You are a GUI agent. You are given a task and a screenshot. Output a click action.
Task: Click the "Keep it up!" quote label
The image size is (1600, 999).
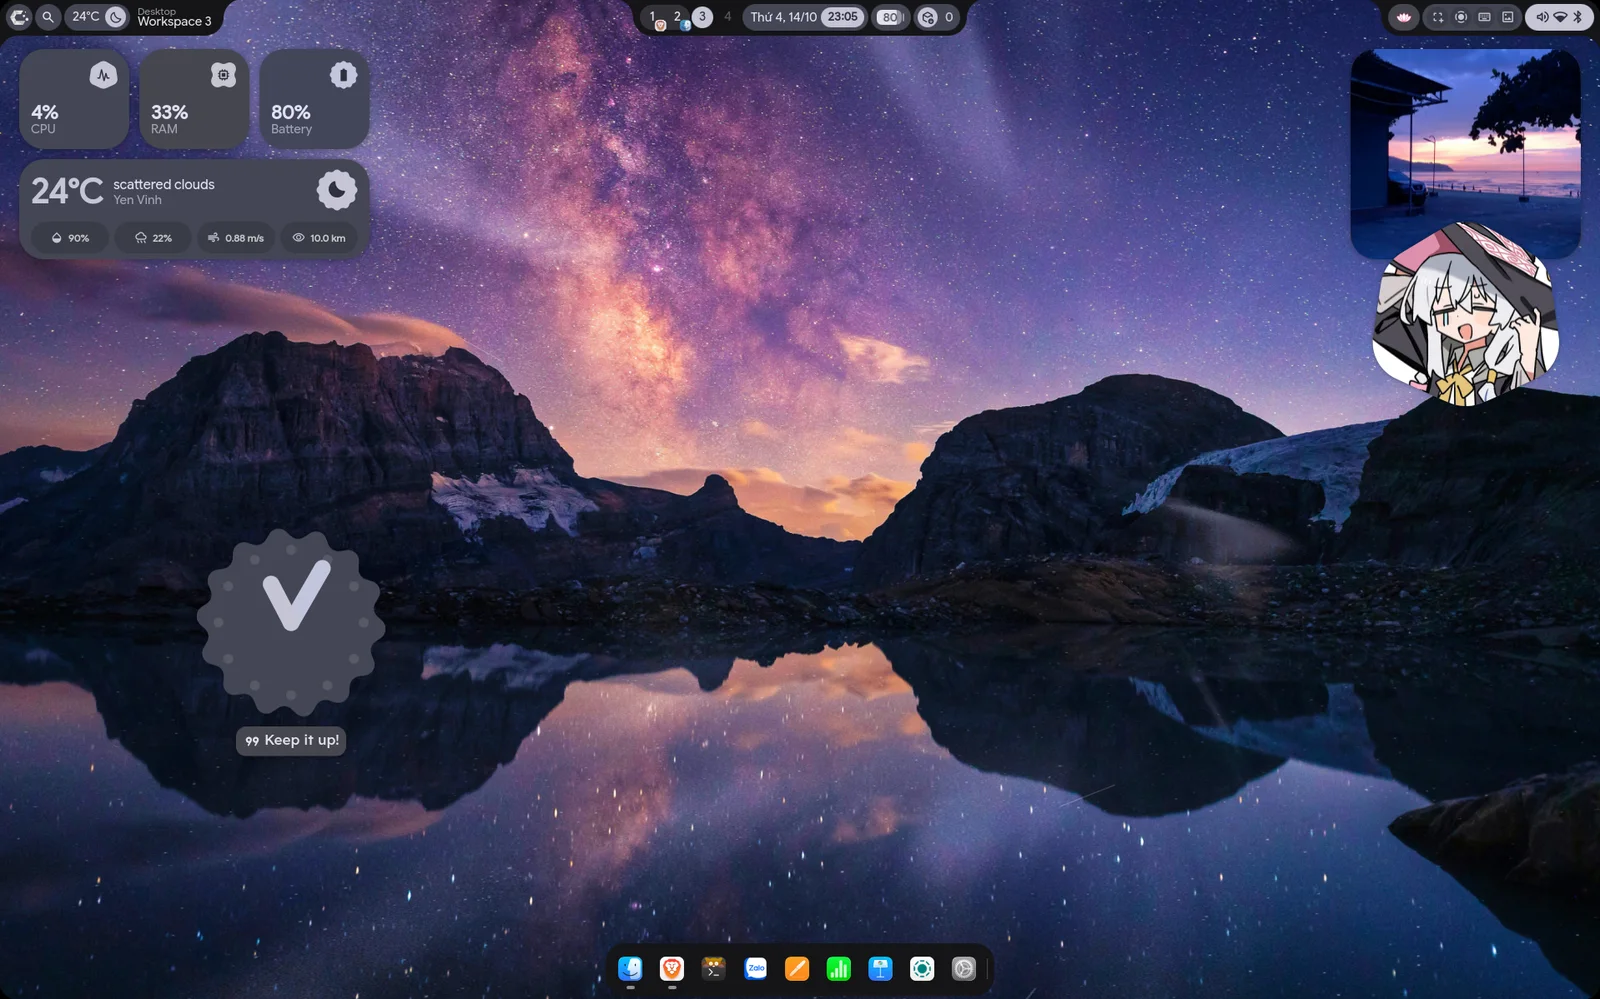(x=291, y=740)
